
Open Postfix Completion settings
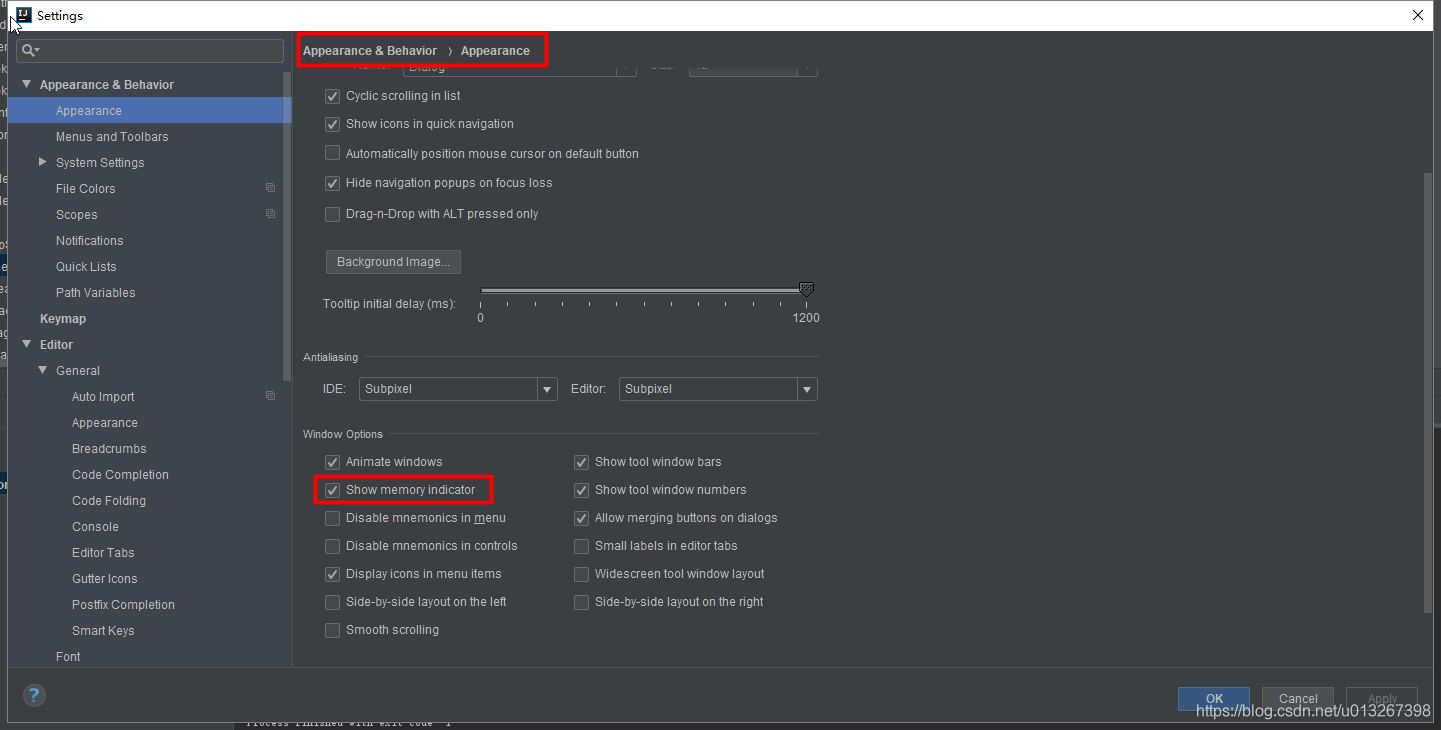point(123,605)
